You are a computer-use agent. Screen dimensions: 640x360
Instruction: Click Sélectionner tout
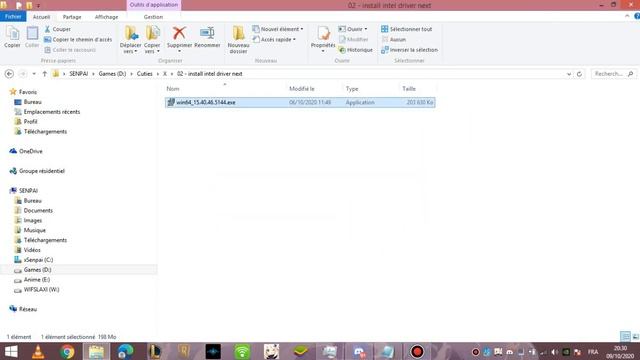tap(407, 29)
